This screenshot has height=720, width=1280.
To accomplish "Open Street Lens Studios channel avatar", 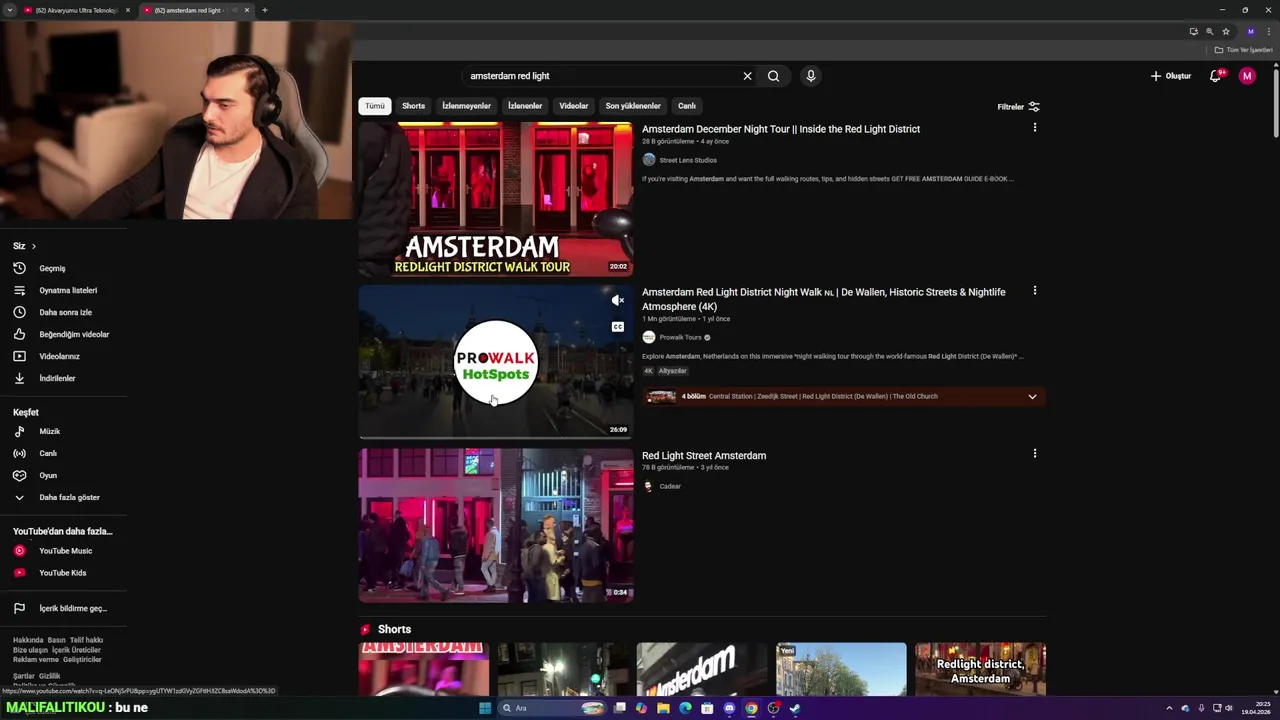I will tap(649, 160).
